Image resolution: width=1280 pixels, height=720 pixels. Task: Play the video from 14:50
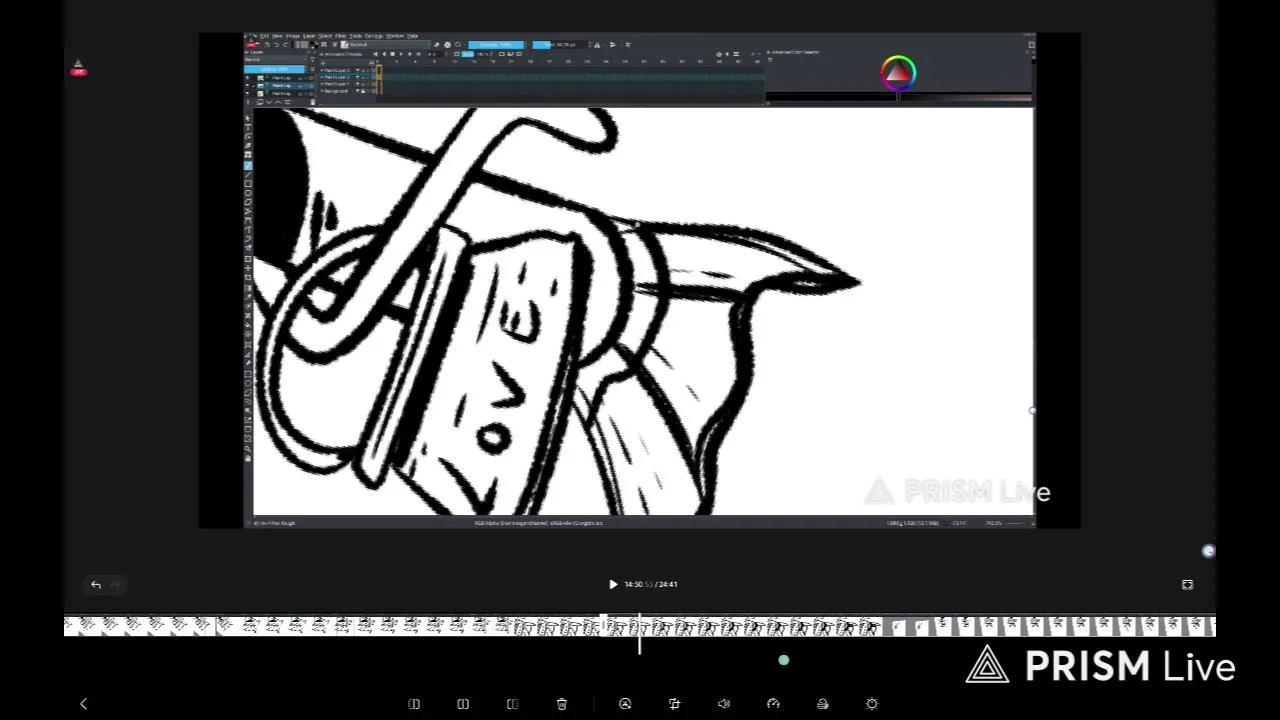coord(613,584)
